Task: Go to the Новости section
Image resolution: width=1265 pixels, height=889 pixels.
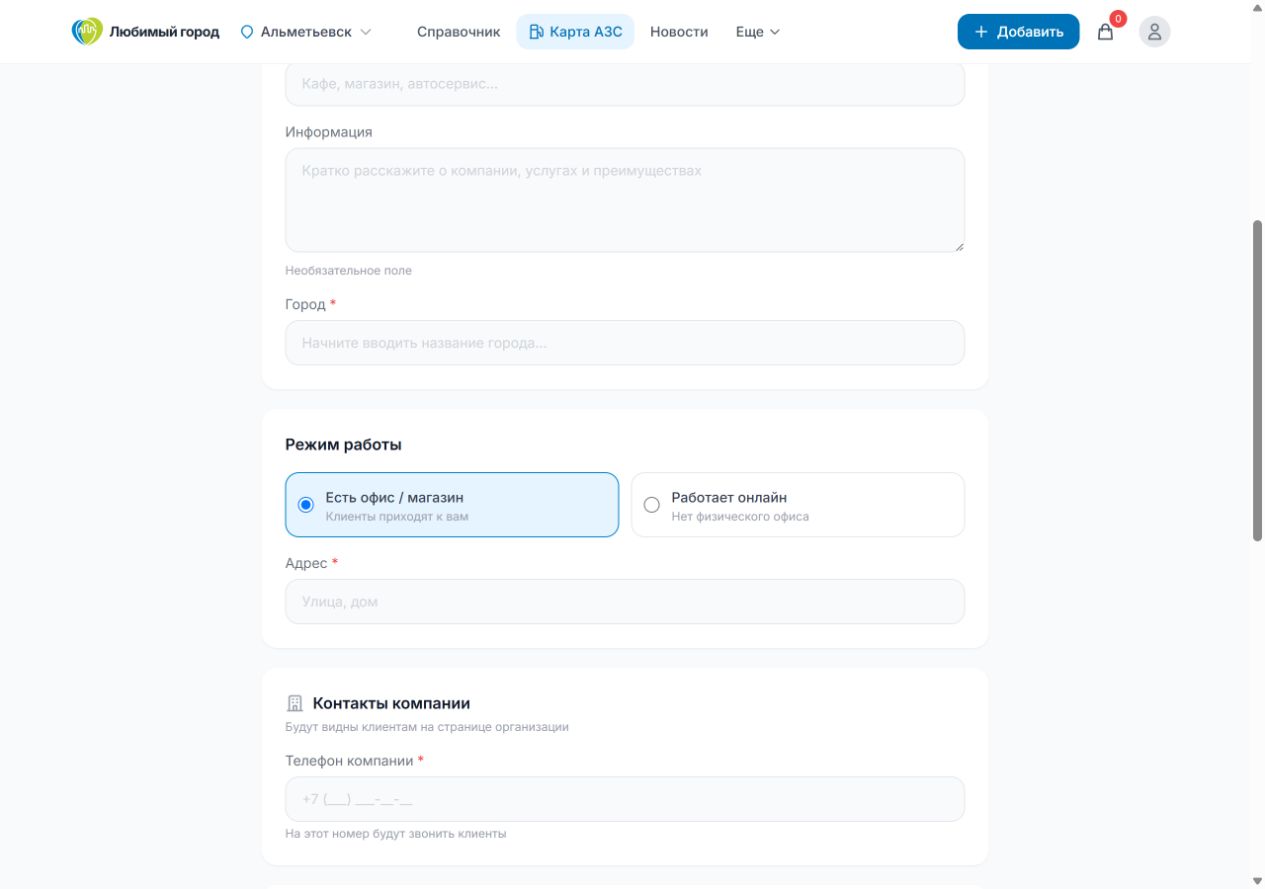Action: [x=679, y=32]
